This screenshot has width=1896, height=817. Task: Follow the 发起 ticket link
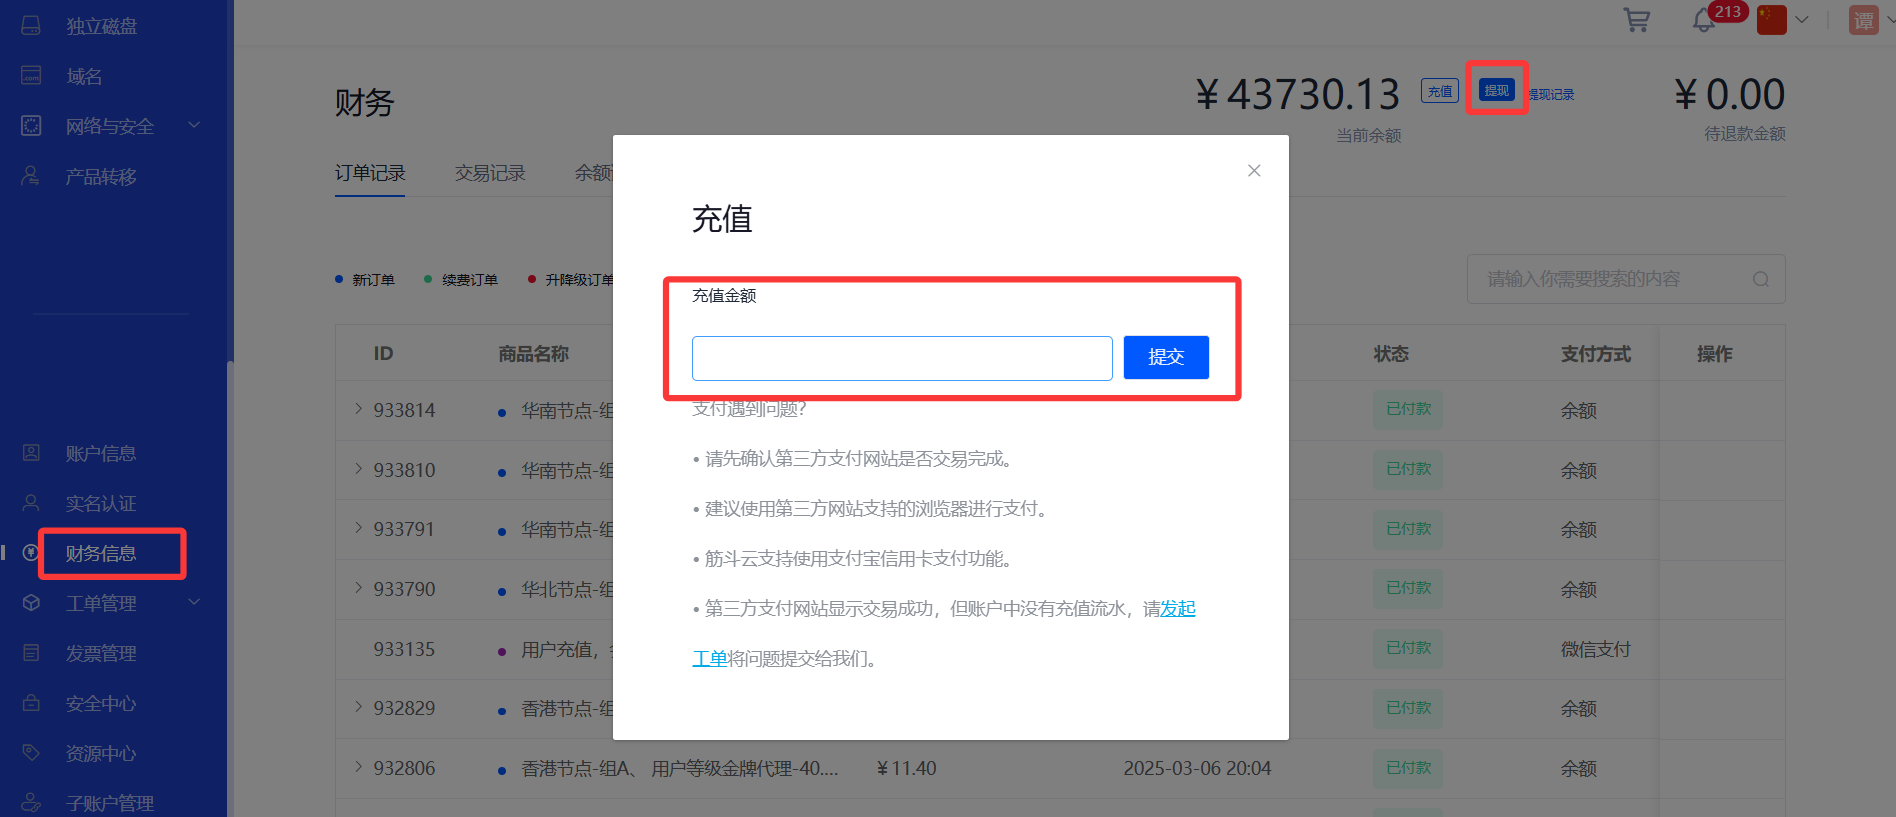coord(1178,608)
